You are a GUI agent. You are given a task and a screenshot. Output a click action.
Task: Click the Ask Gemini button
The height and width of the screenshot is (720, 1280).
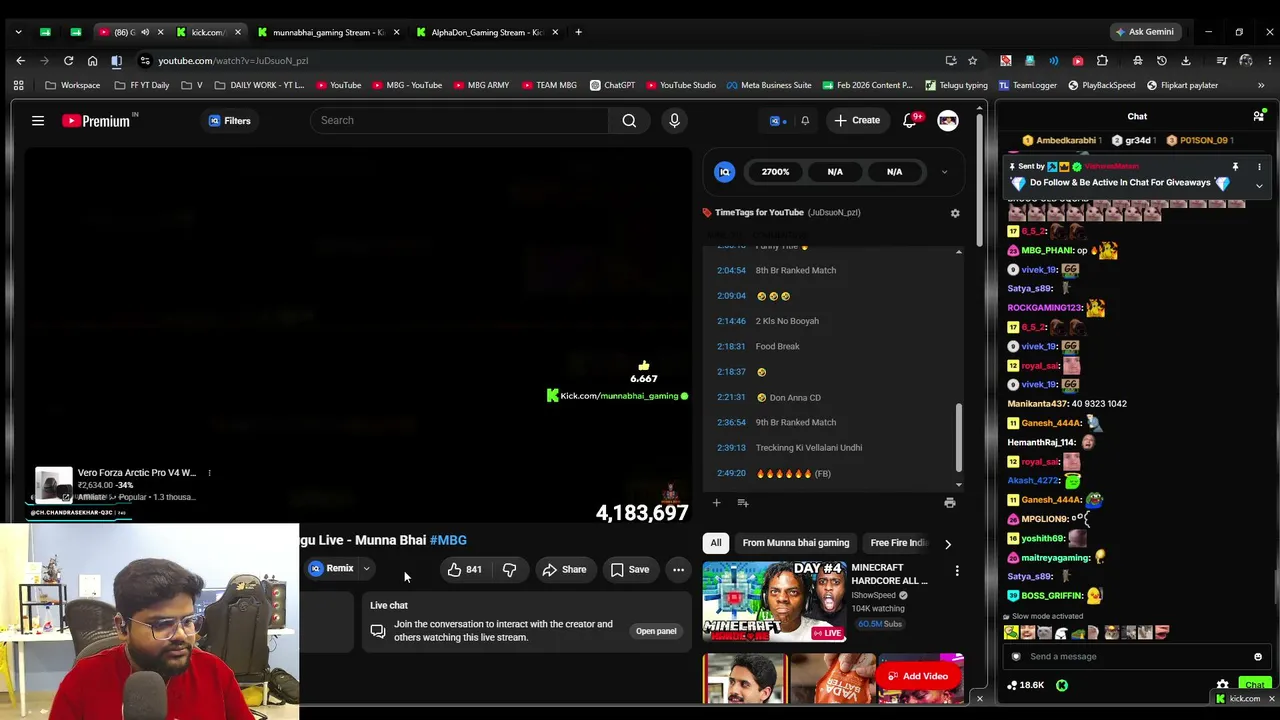1145,32
